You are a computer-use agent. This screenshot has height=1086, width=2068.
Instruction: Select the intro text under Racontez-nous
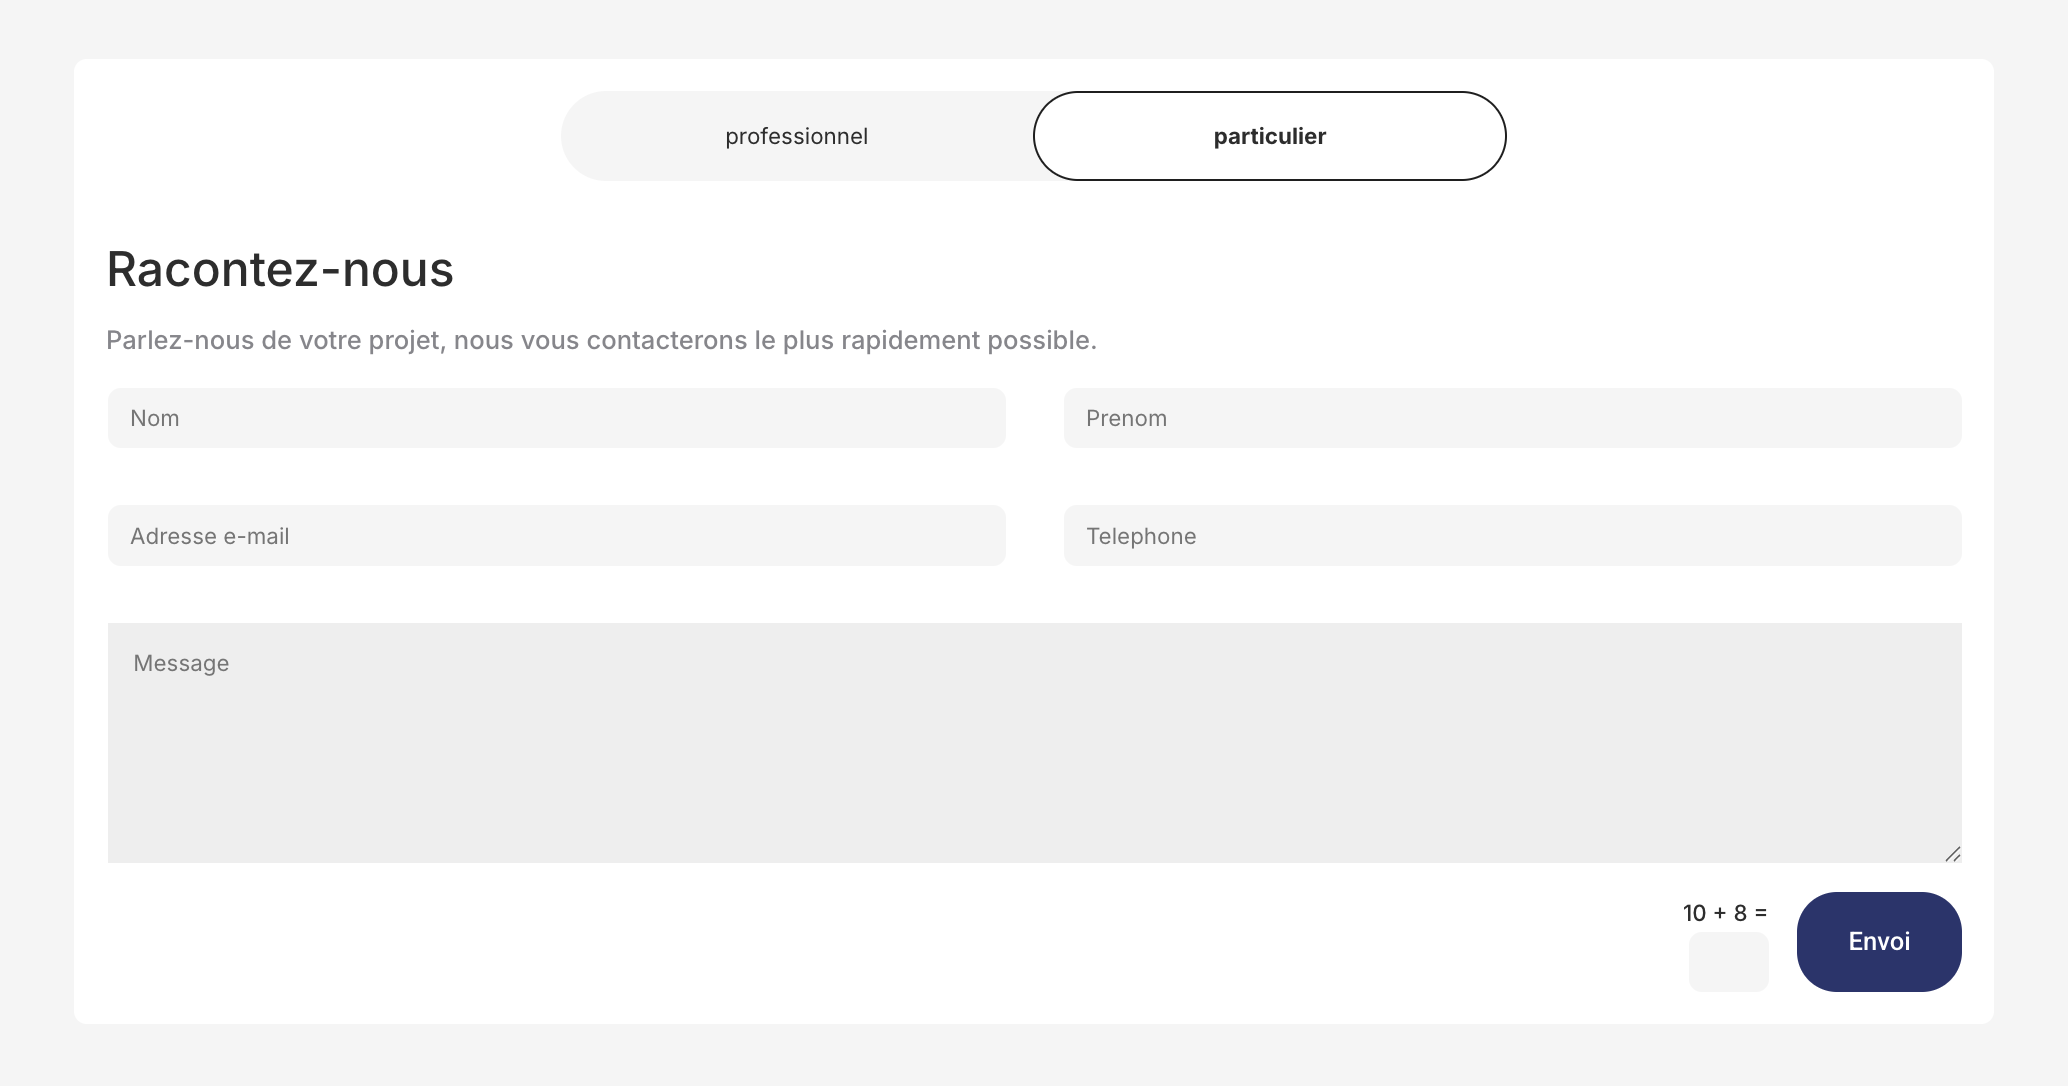coord(601,339)
